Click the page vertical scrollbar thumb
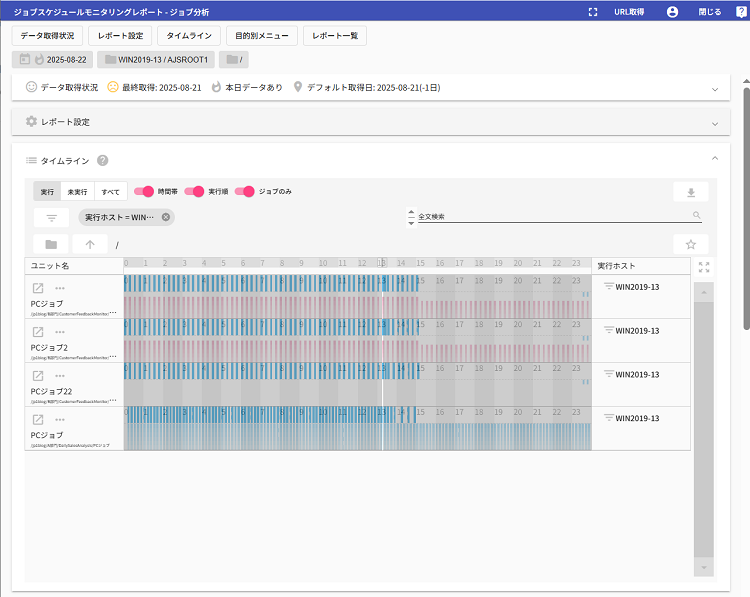Image resolution: width=750 pixels, height=597 pixels. coord(746,208)
